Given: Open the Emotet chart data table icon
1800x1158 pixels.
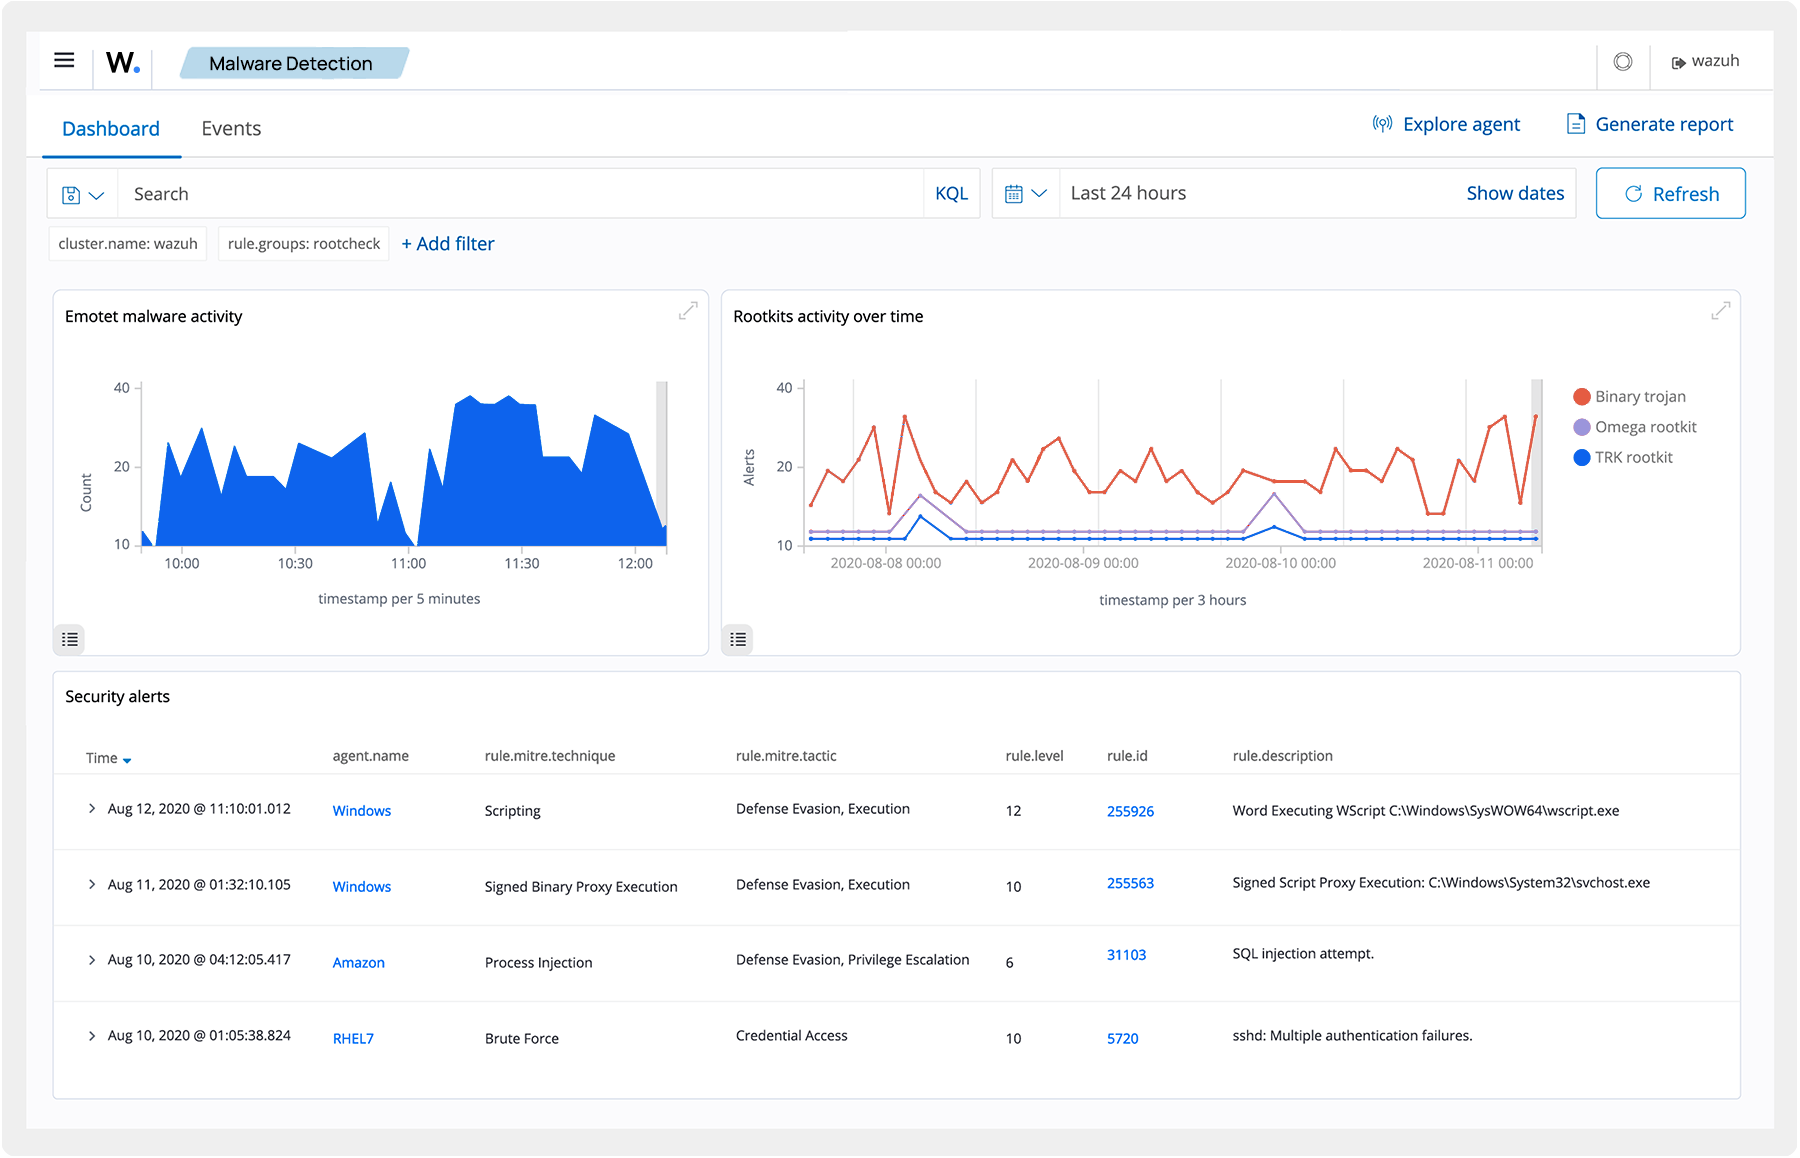Looking at the screenshot, I should 70,639.
